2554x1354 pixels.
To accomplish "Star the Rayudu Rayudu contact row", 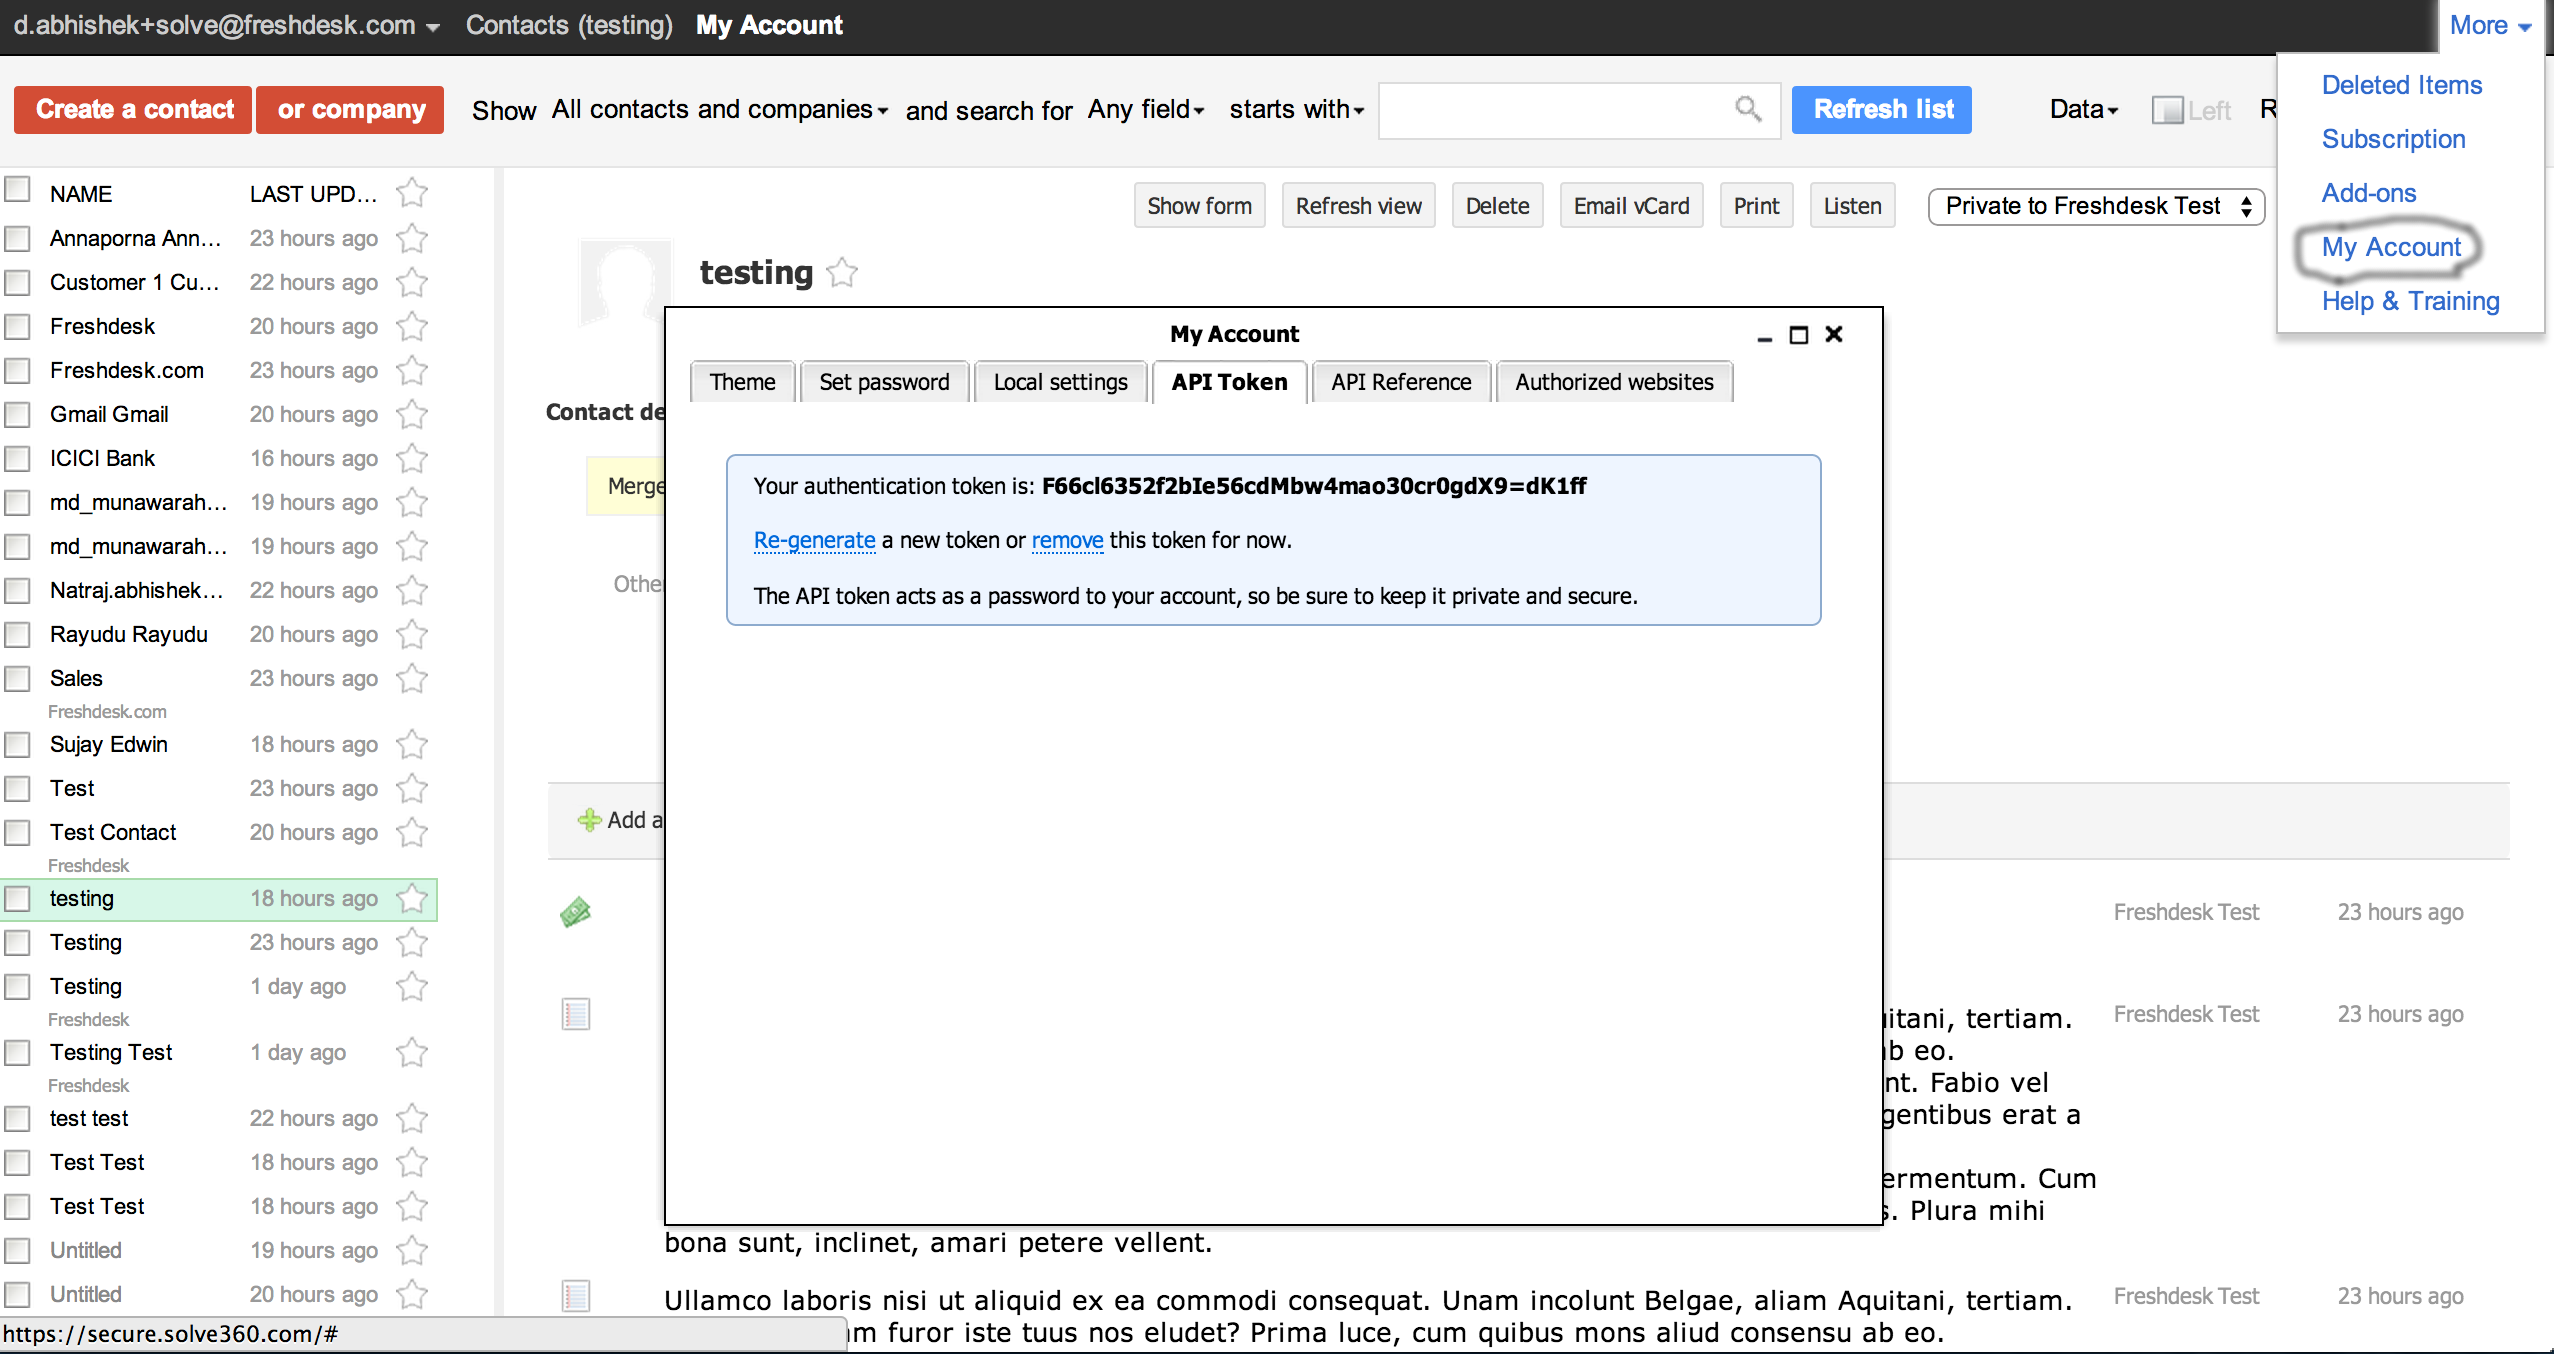I will click(412, 634).
